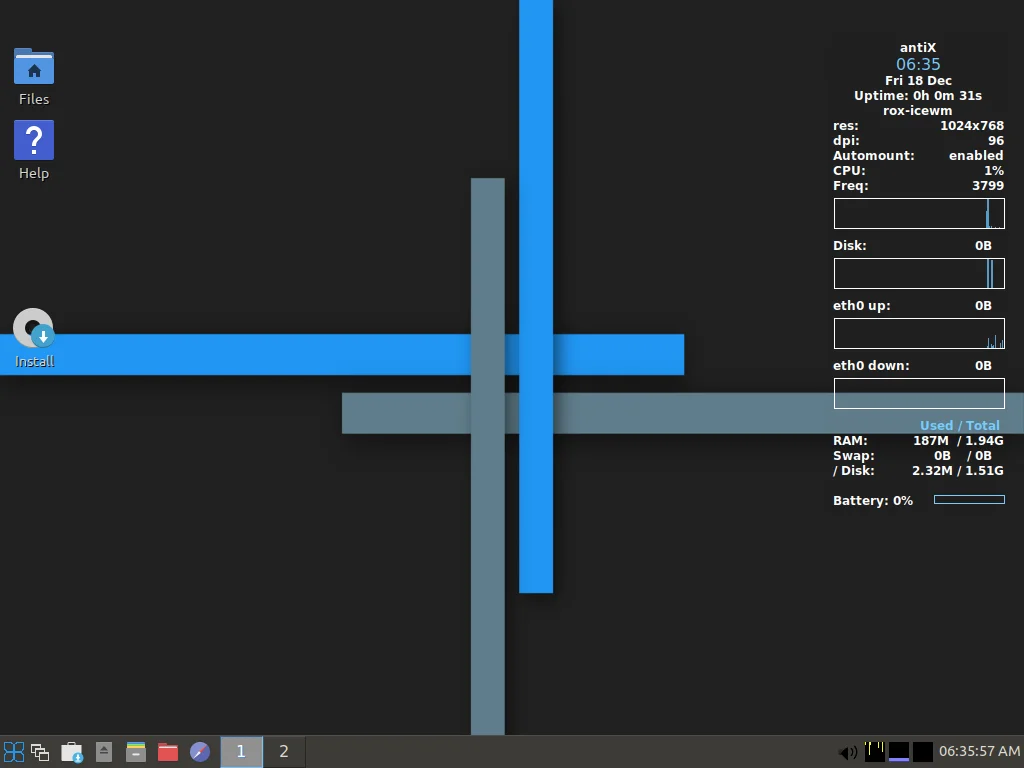The height and width of the screenshot is (768, 1024).
Task: Launch the web browser compass icon
Action: [200, 752]
